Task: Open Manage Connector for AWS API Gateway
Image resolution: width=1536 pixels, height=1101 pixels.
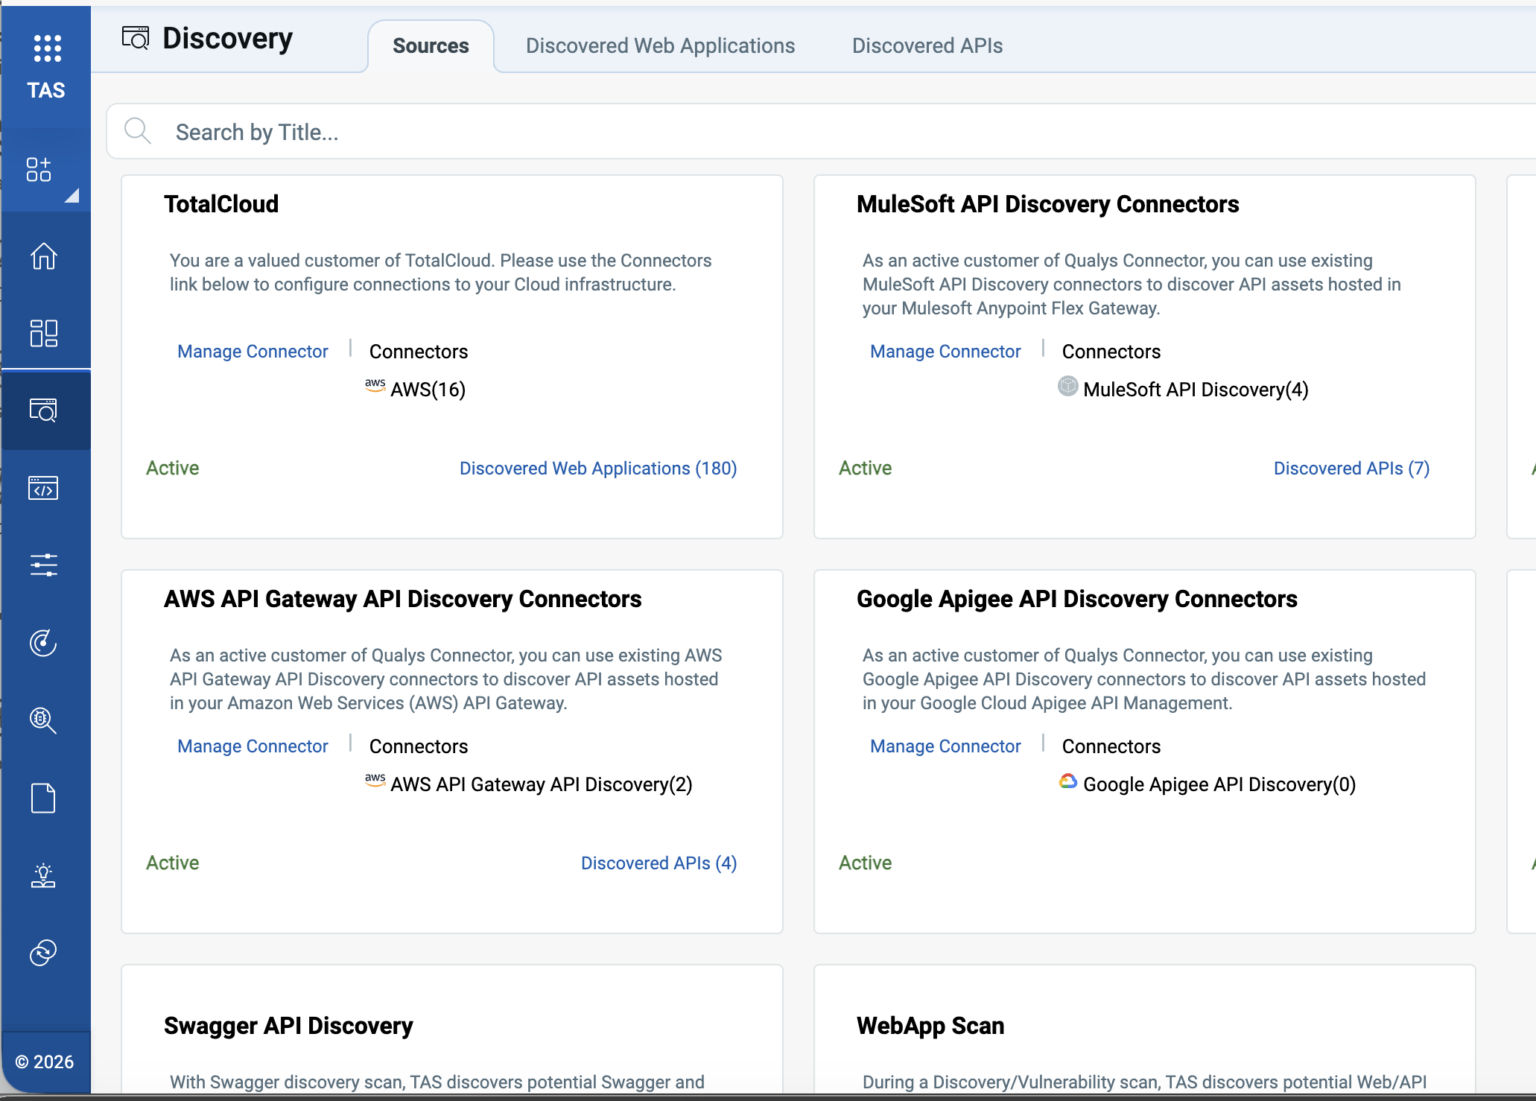Action: click(253, 746)
